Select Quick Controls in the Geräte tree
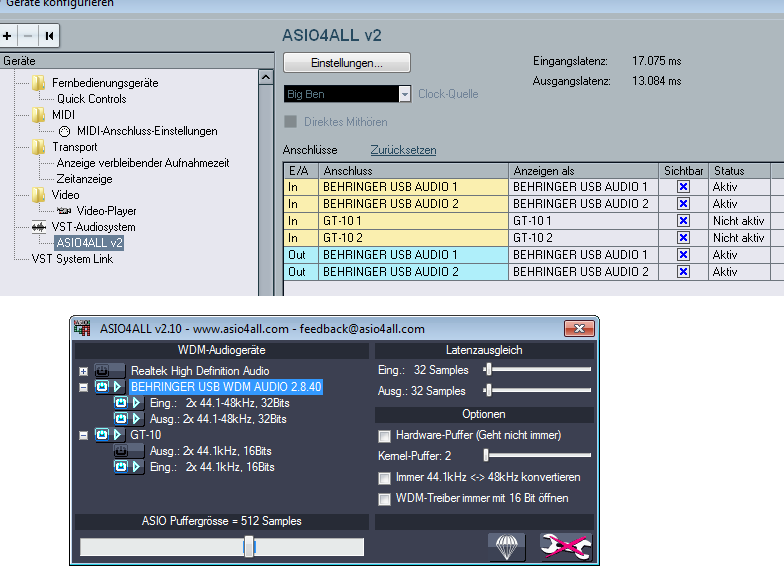This screenshot has height=578, width=784. point(92,98)
